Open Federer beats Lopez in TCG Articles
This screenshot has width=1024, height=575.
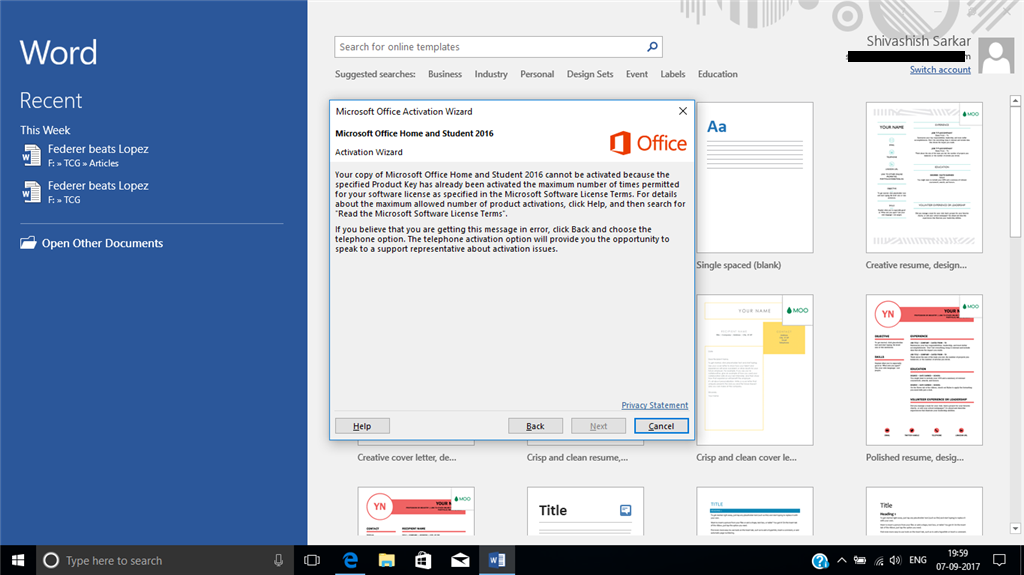pos(98,156)
